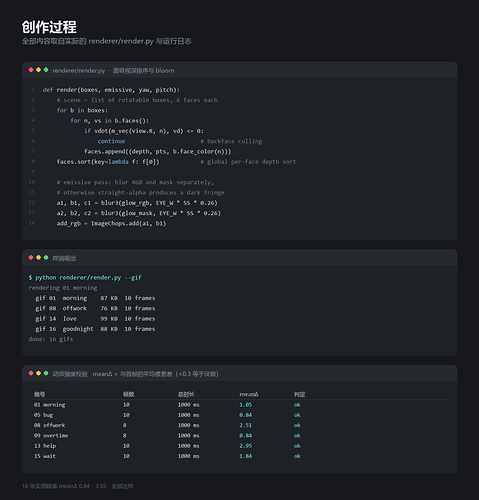479x500 pixels.
Task: Click red dot on render.py code panel
Action: (x=31, y=70)
